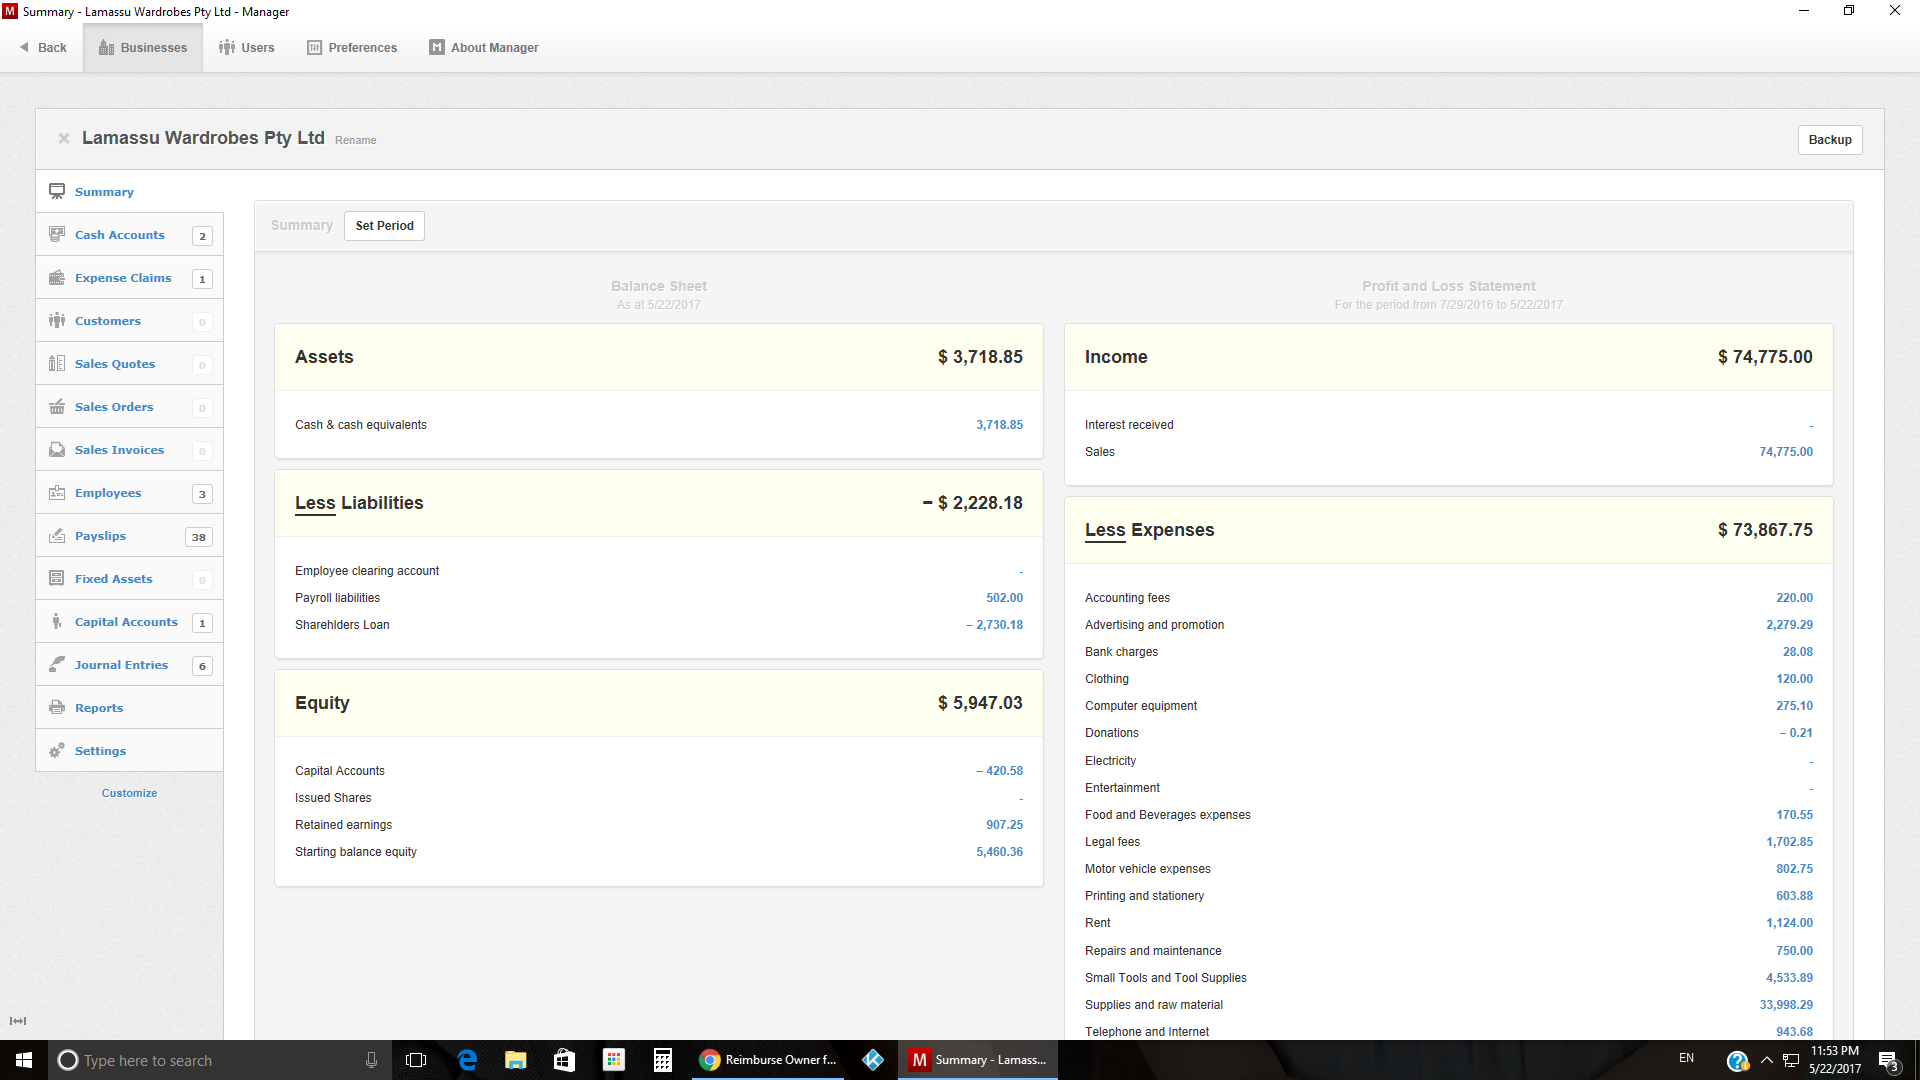
Task: Click the Rename link
Action: [x=356, y=141]
